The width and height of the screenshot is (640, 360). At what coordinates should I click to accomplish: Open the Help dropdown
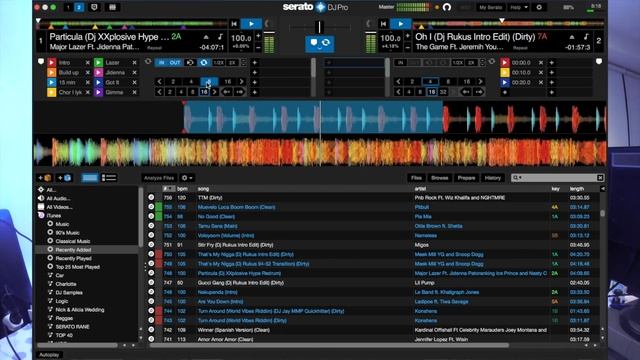click(x=518, y=7)
